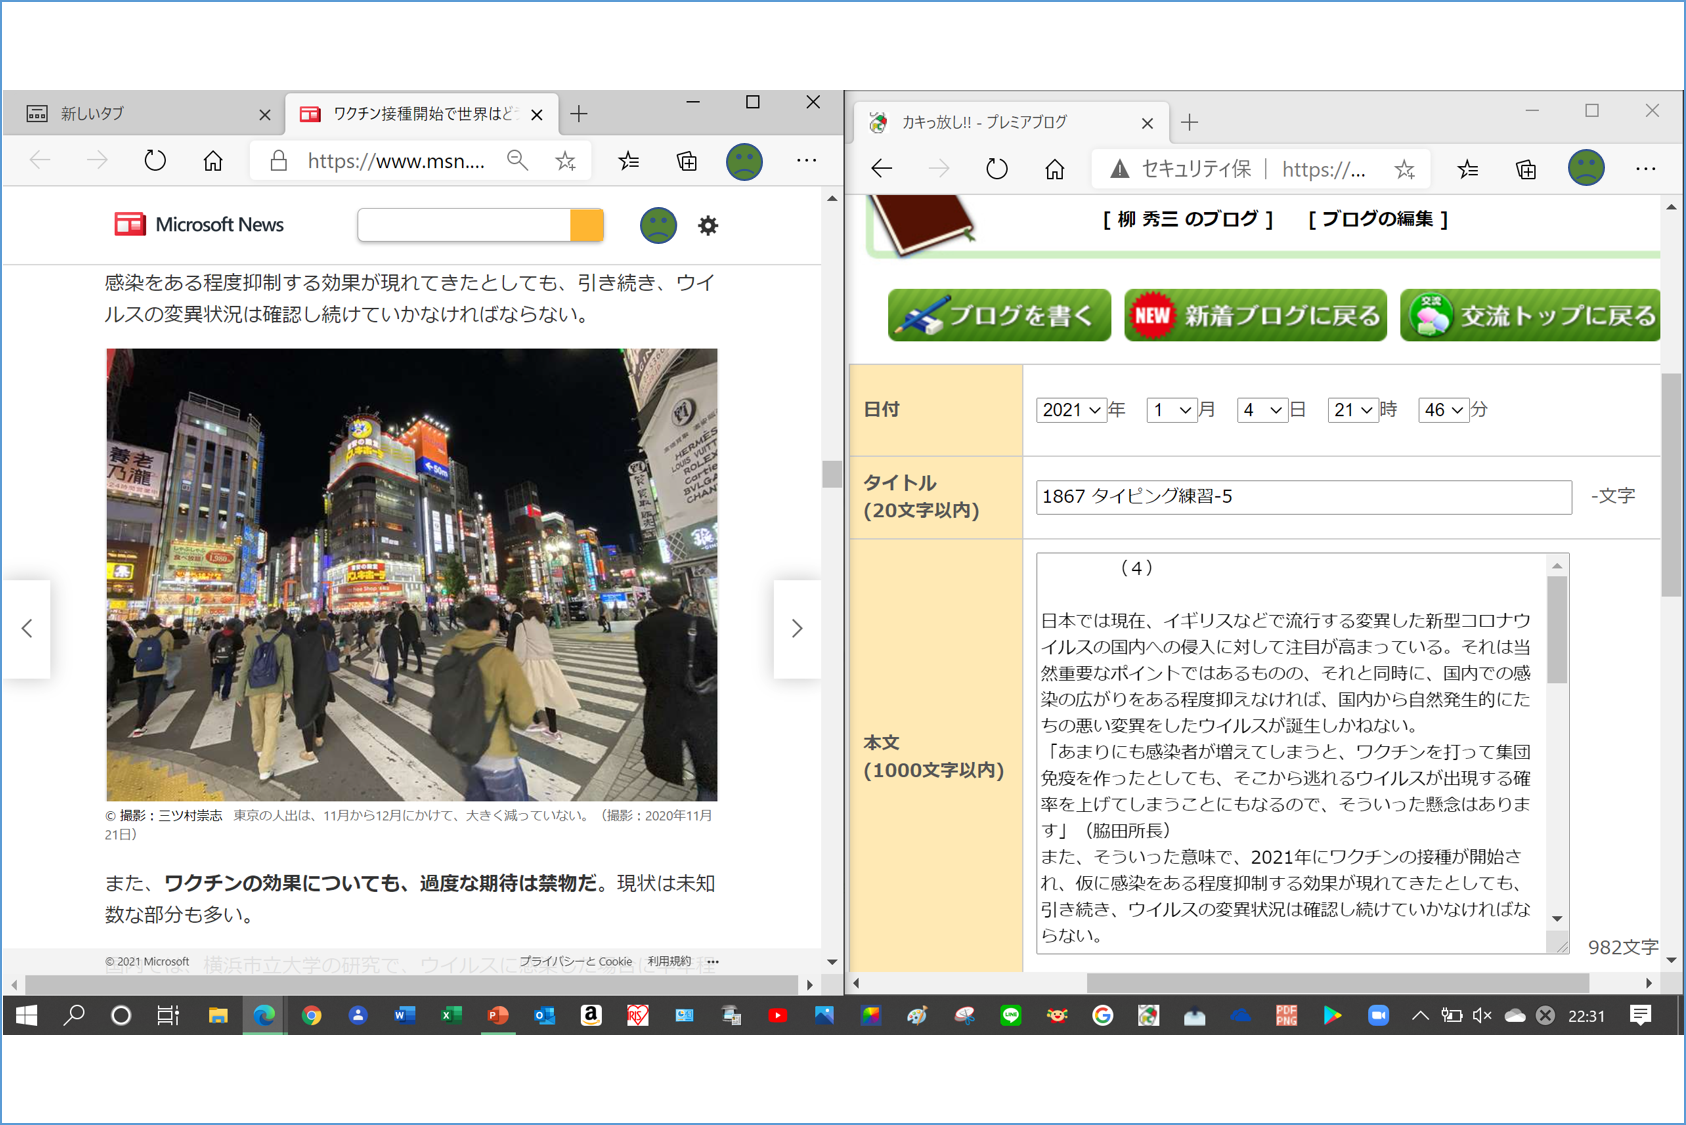Image resolution: width=1686 pixels, height=1125 pixels.
Task: Open the year dropdown showing 2021
Action: pyautogui.click(x=1071, y=410)
